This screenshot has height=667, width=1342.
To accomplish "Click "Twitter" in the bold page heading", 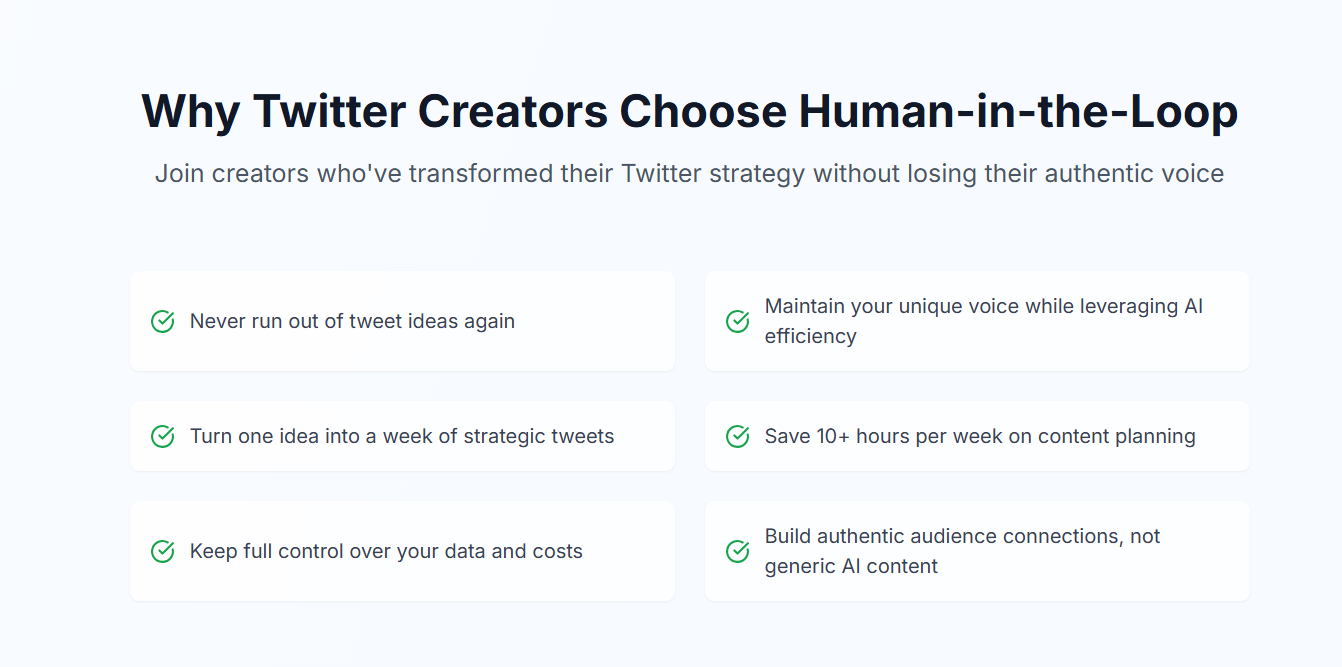I will tap(329, 111).
